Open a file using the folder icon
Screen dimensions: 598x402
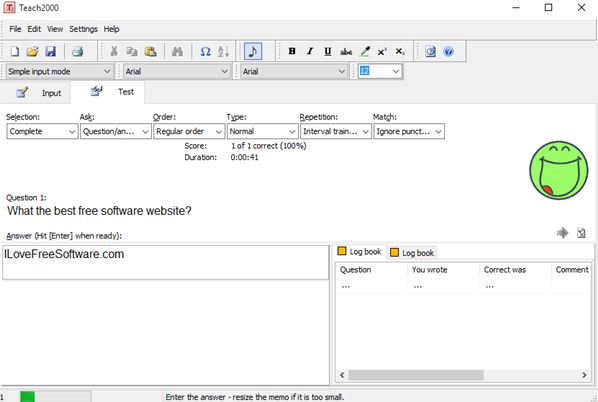(32, 51)
